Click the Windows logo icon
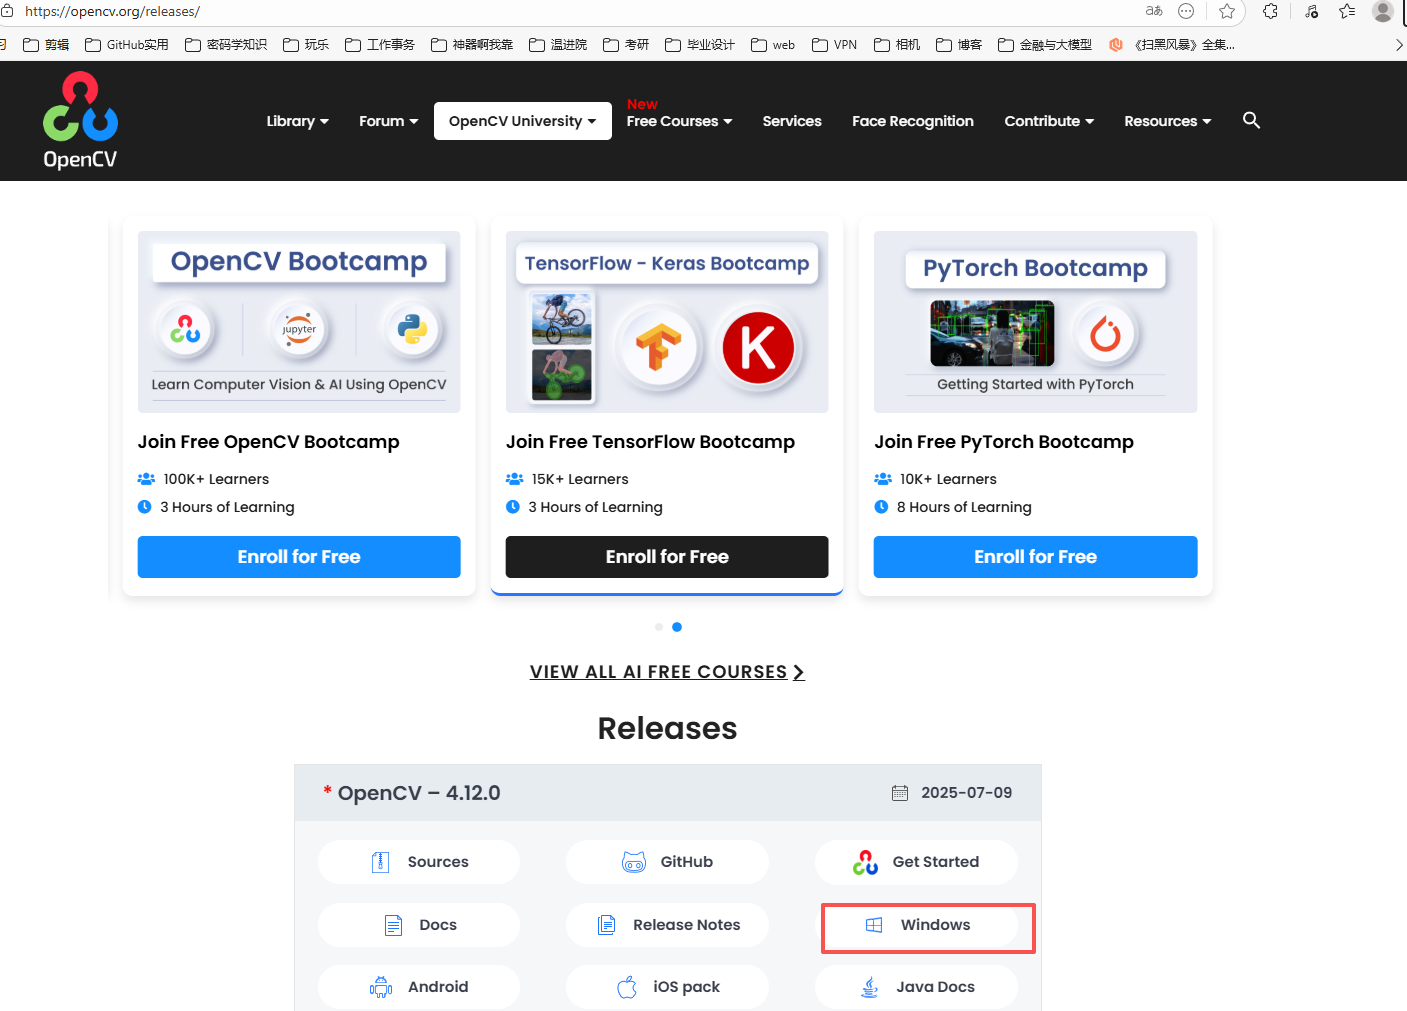The width and height of the screenshot is (1407, 1011). coord(874,925)
